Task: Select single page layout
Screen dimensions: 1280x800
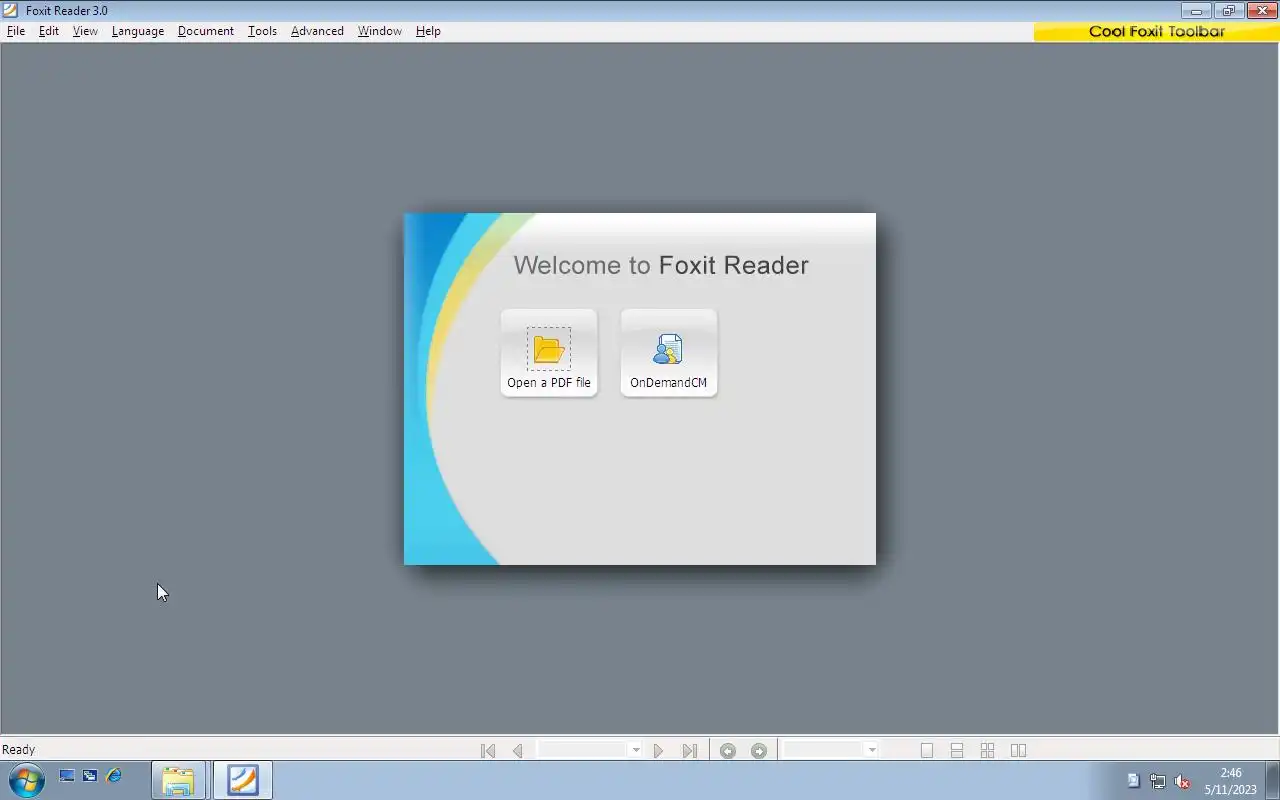Action: (x=927, y=750)
